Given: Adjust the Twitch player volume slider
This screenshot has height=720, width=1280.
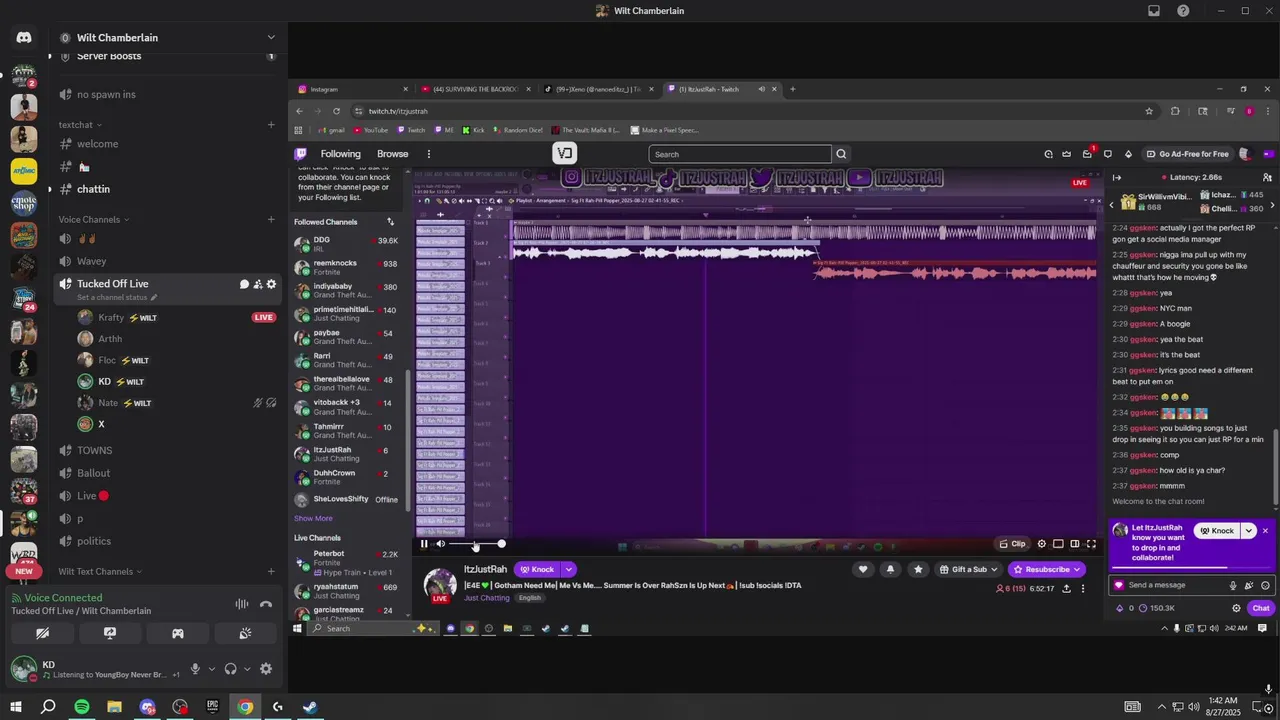Looking at the screenshot, I should click(x=476, y=544).
